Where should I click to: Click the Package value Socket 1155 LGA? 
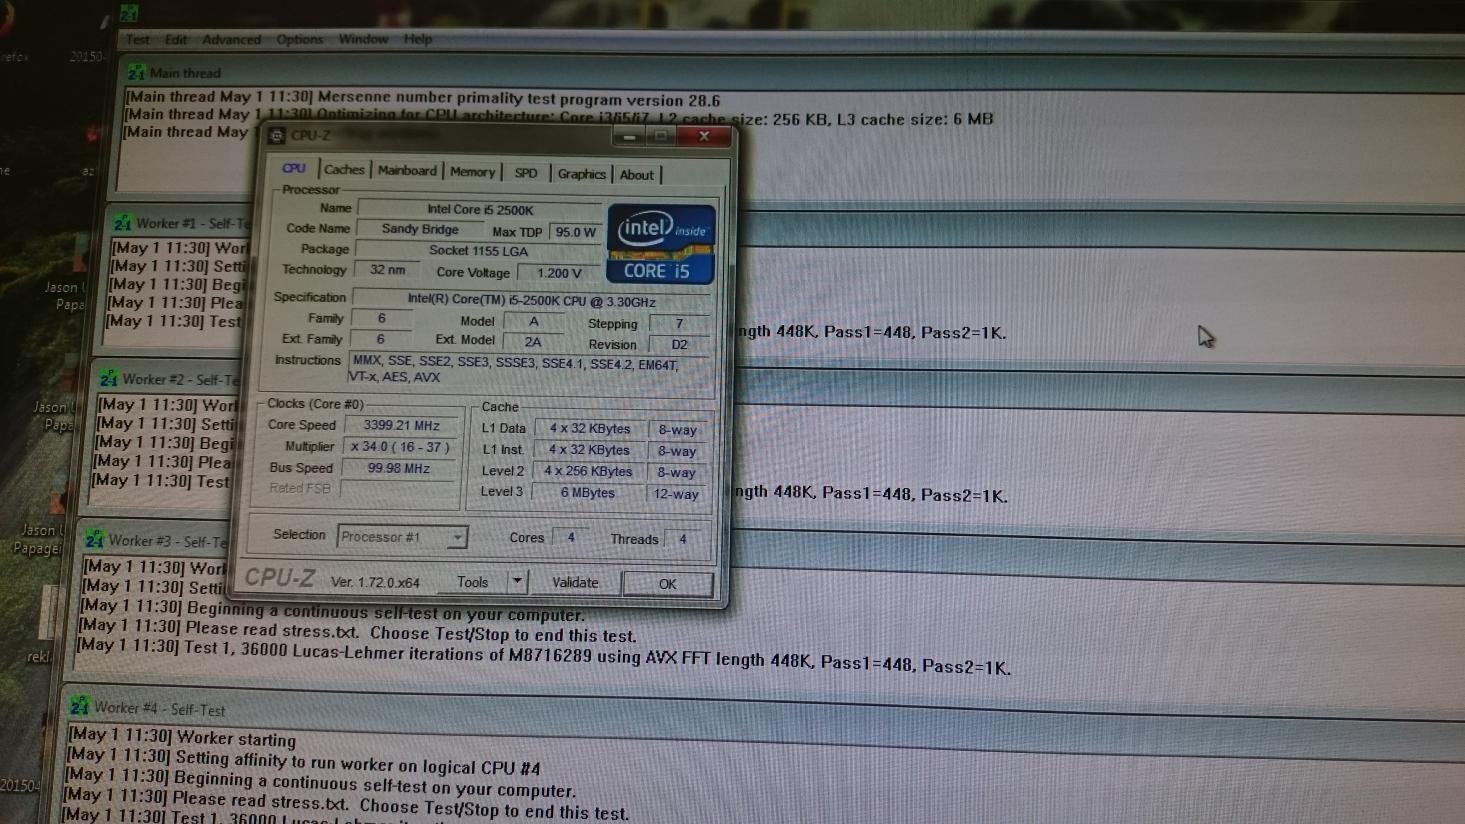tap(478, 251)
